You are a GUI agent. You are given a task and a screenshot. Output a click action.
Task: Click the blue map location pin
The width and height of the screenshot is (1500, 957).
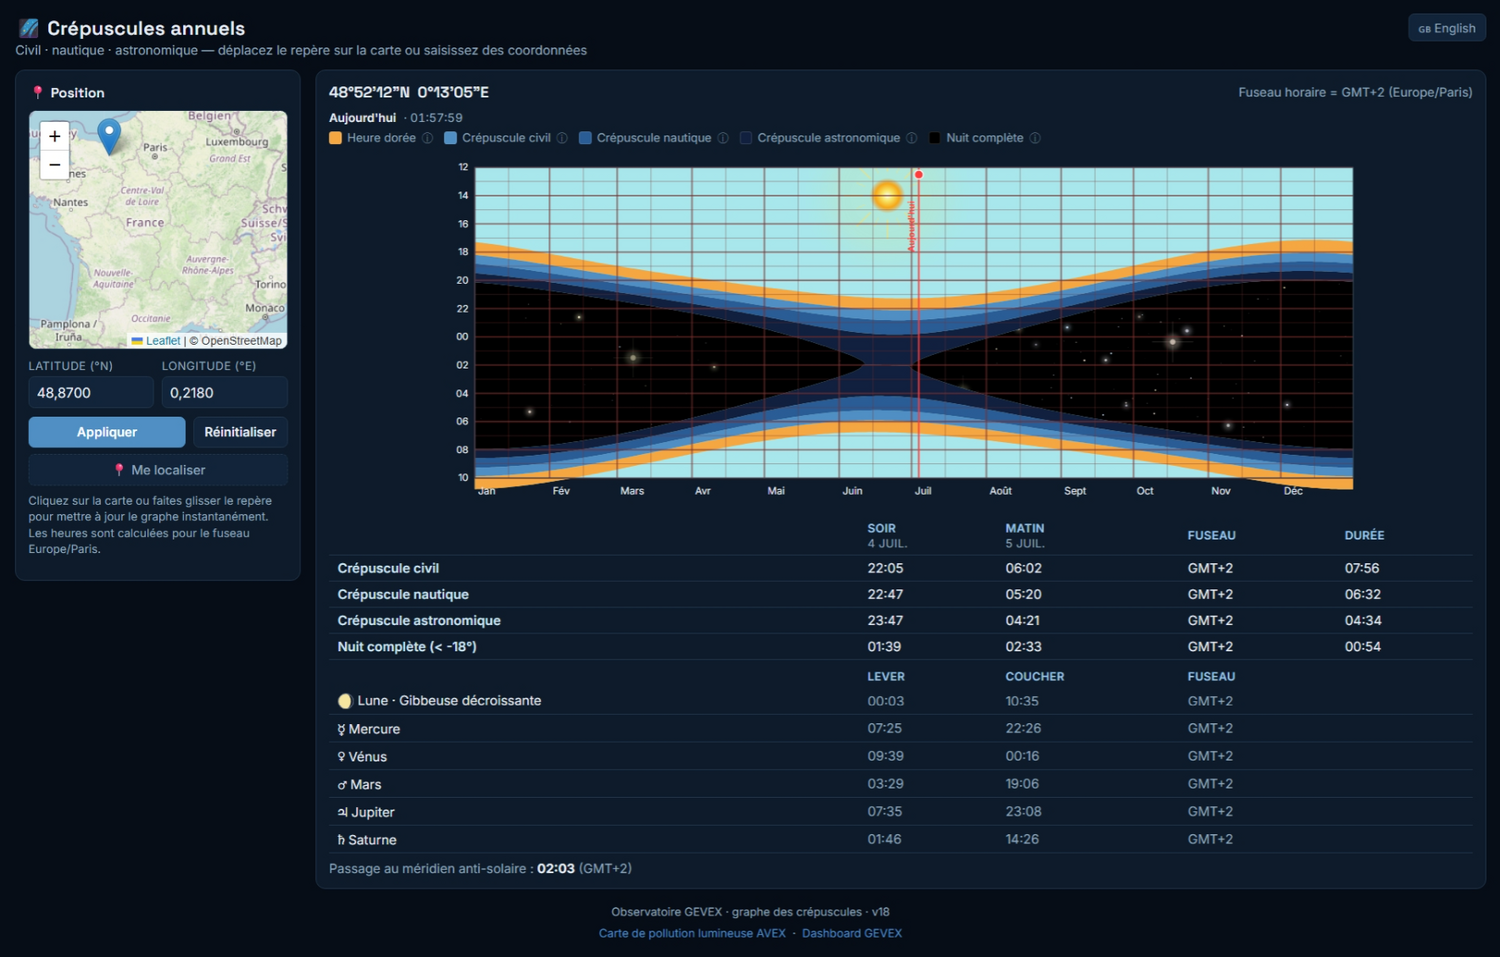click(x=109, y=135)
